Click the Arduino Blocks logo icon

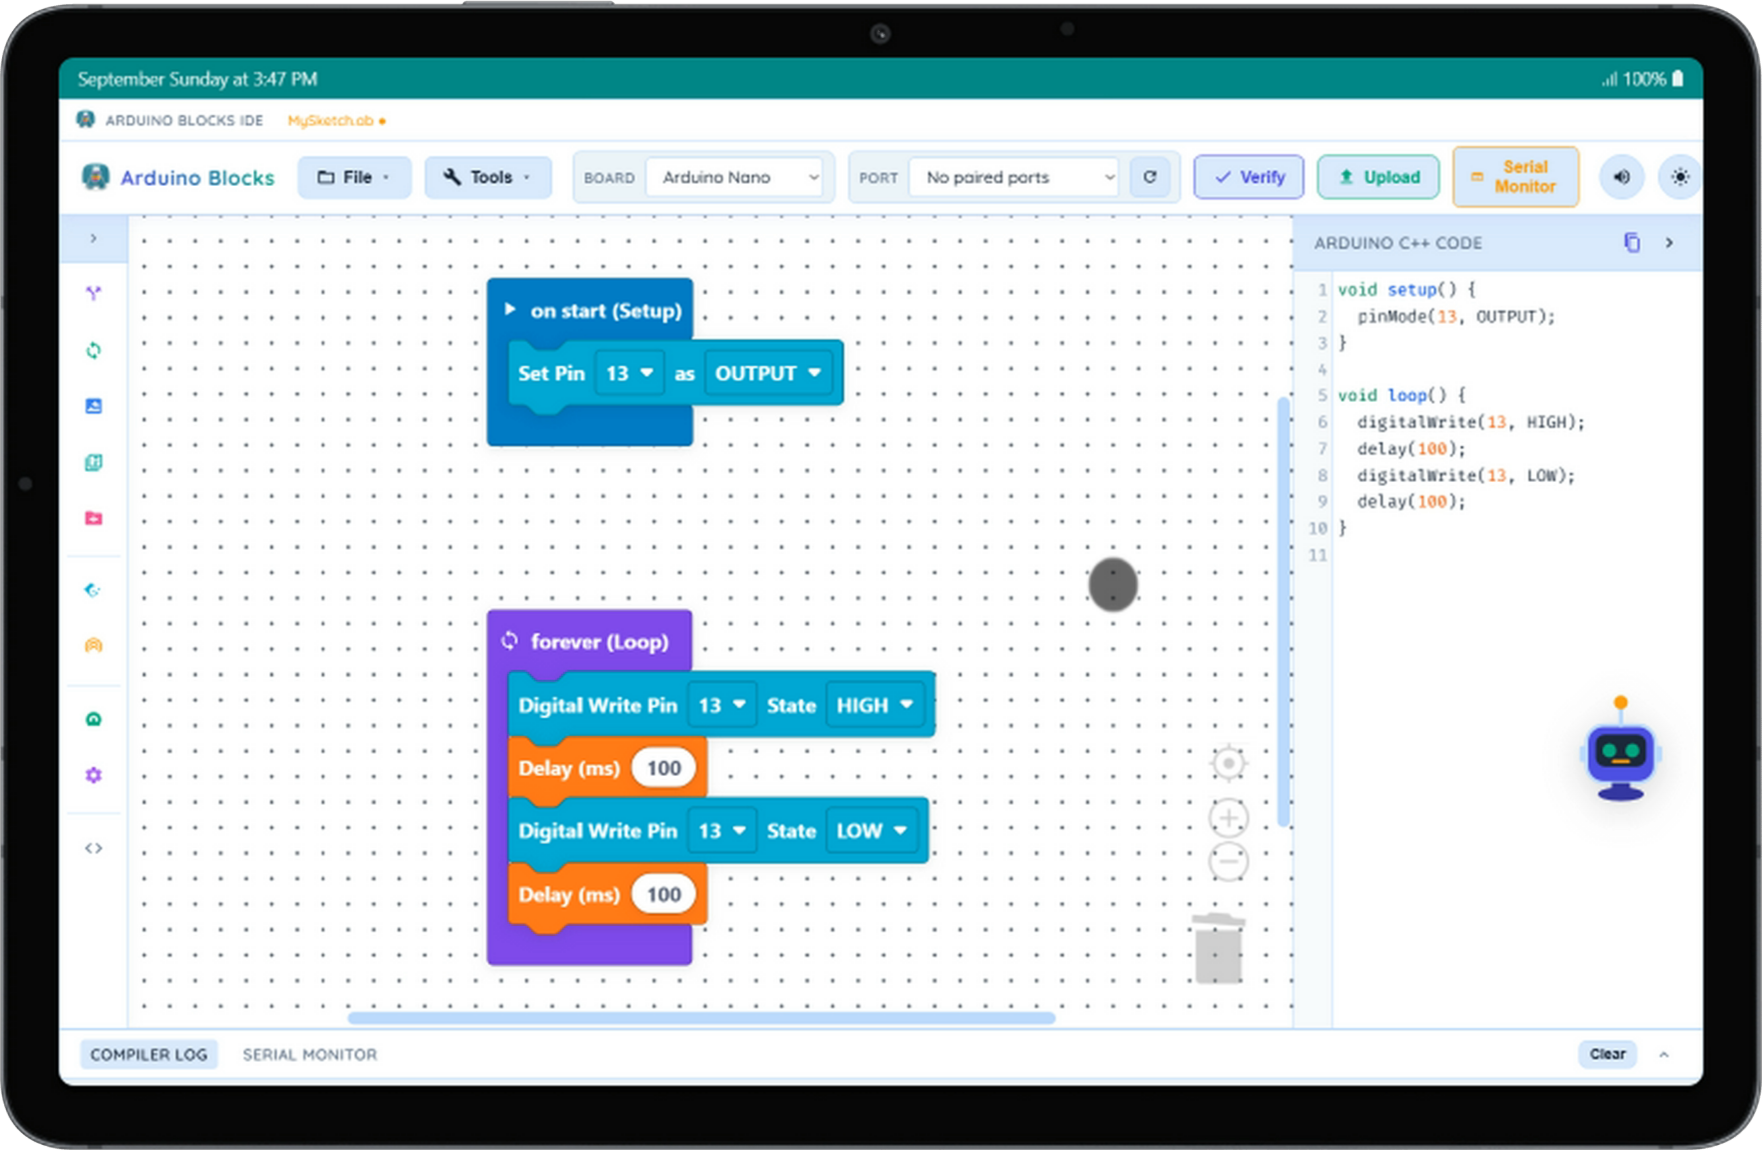pos(95,177)
